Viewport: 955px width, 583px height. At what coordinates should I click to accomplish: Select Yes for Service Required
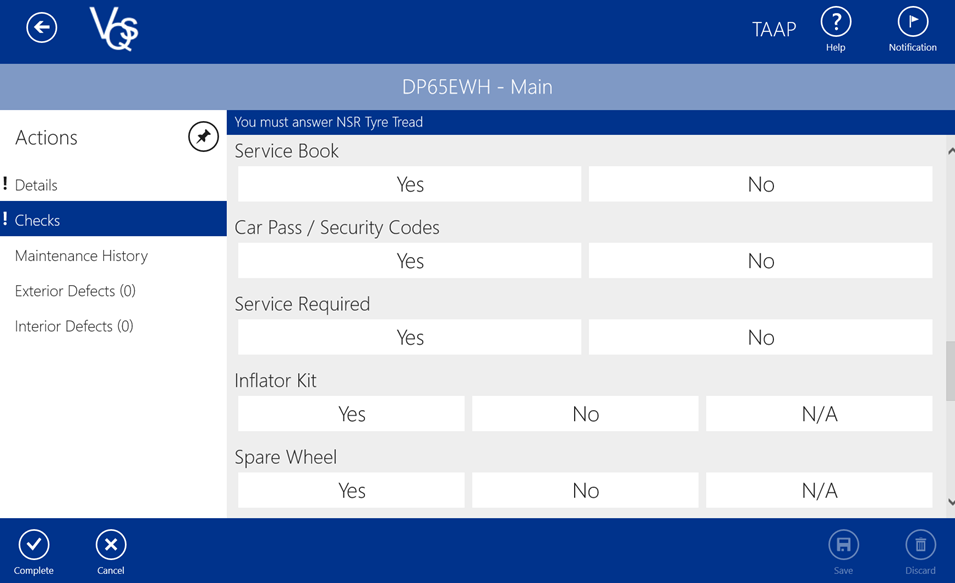click(x=409, y=338)
